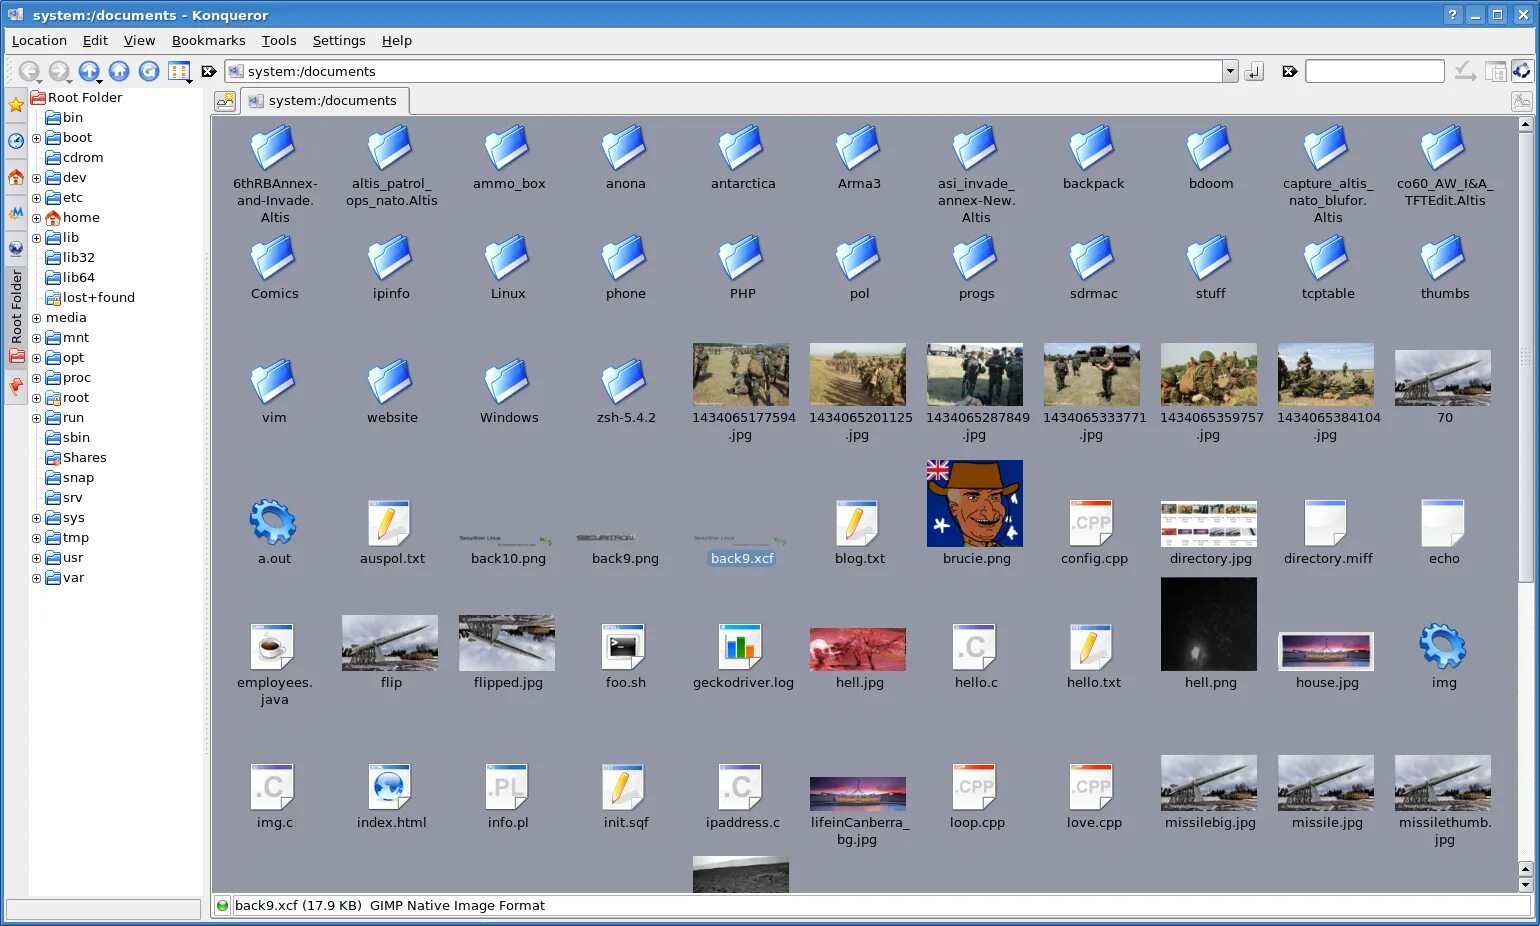Open the Bookmarks menu

[x=208, y=40]
